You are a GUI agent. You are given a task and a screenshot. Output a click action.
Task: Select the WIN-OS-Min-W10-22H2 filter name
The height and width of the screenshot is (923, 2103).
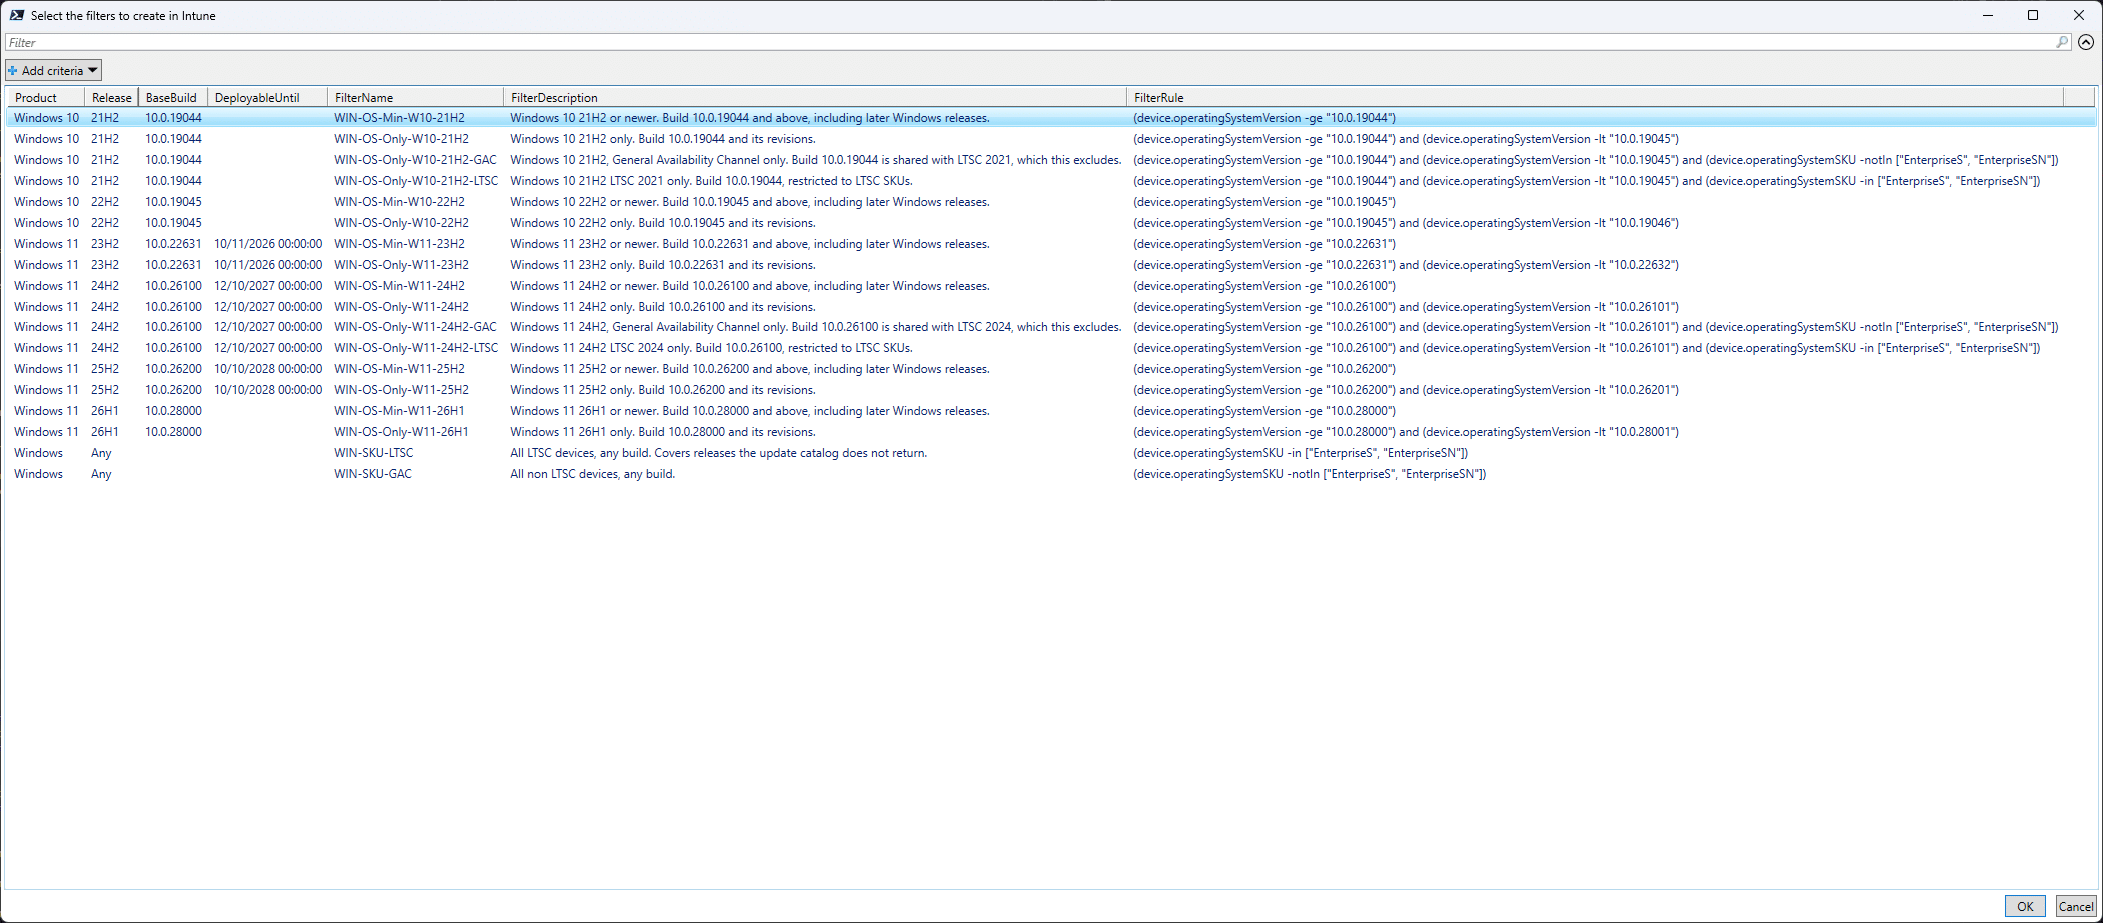pyautogui.click(x=399, y=202)
